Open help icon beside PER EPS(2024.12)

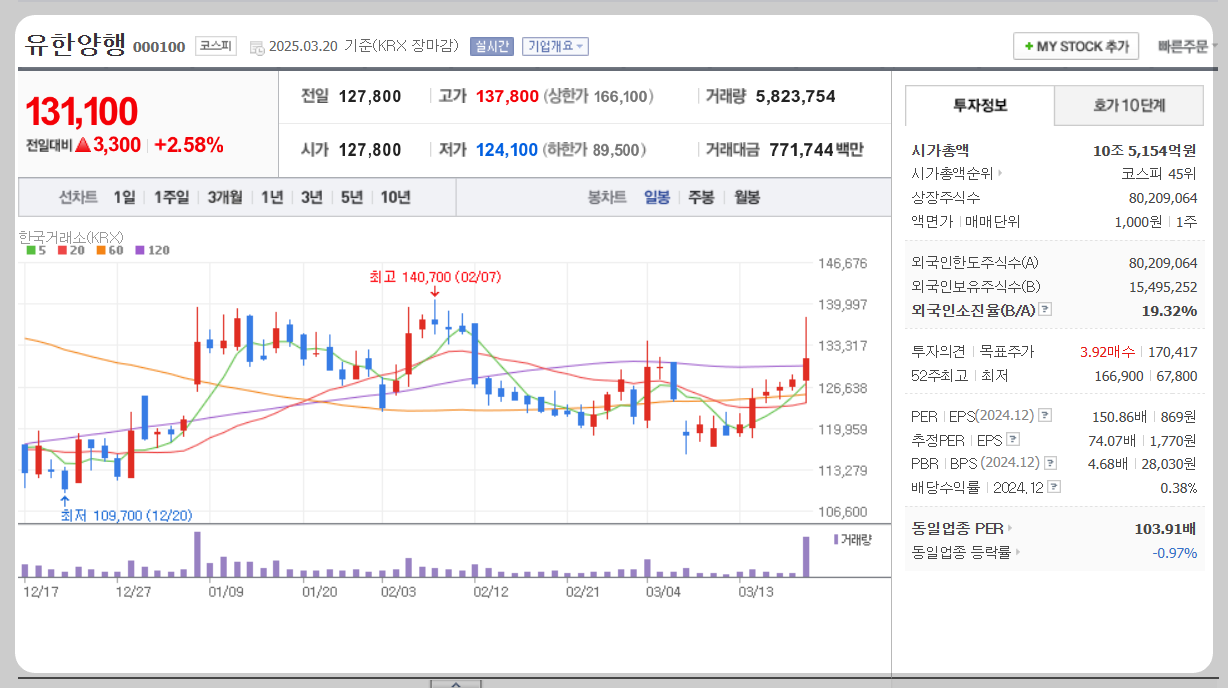coord(1045,415)
